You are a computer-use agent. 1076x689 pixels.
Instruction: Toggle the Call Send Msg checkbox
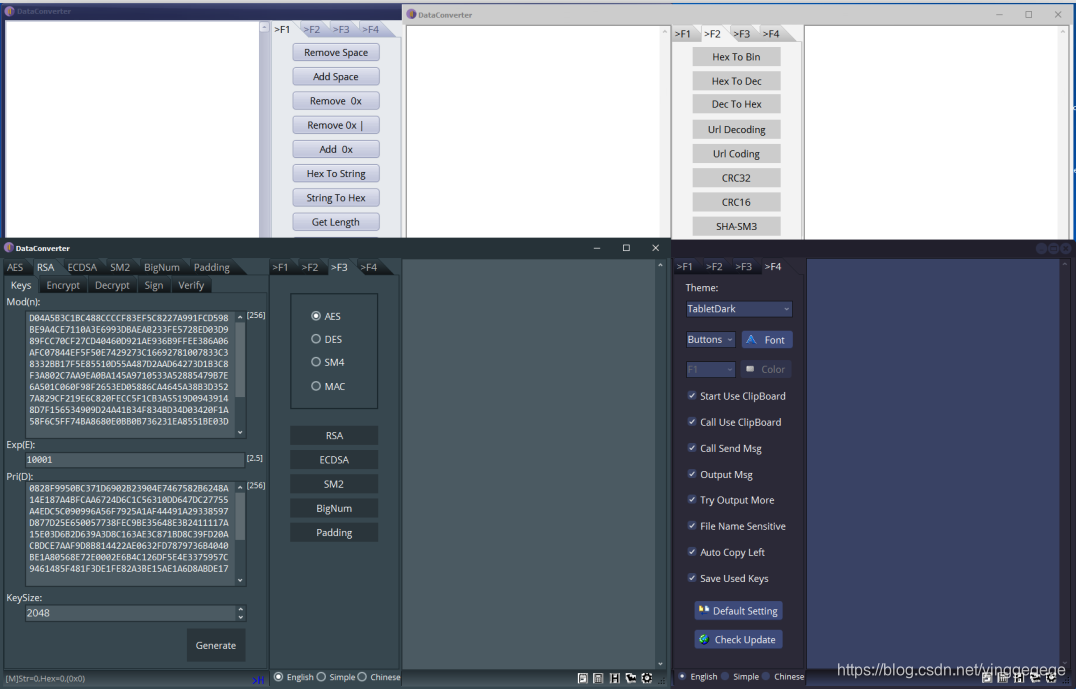tap(692, 447)
